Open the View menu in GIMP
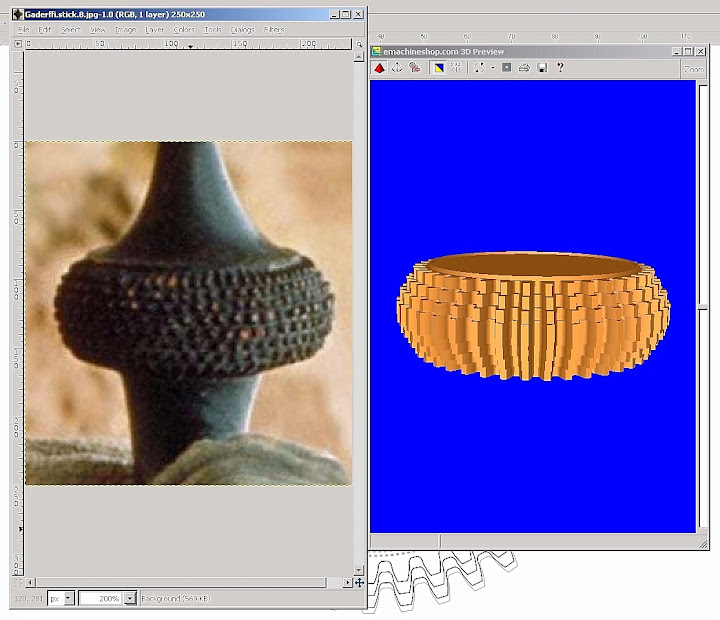This screenshot has height=620, width=720. coord(97,29)
